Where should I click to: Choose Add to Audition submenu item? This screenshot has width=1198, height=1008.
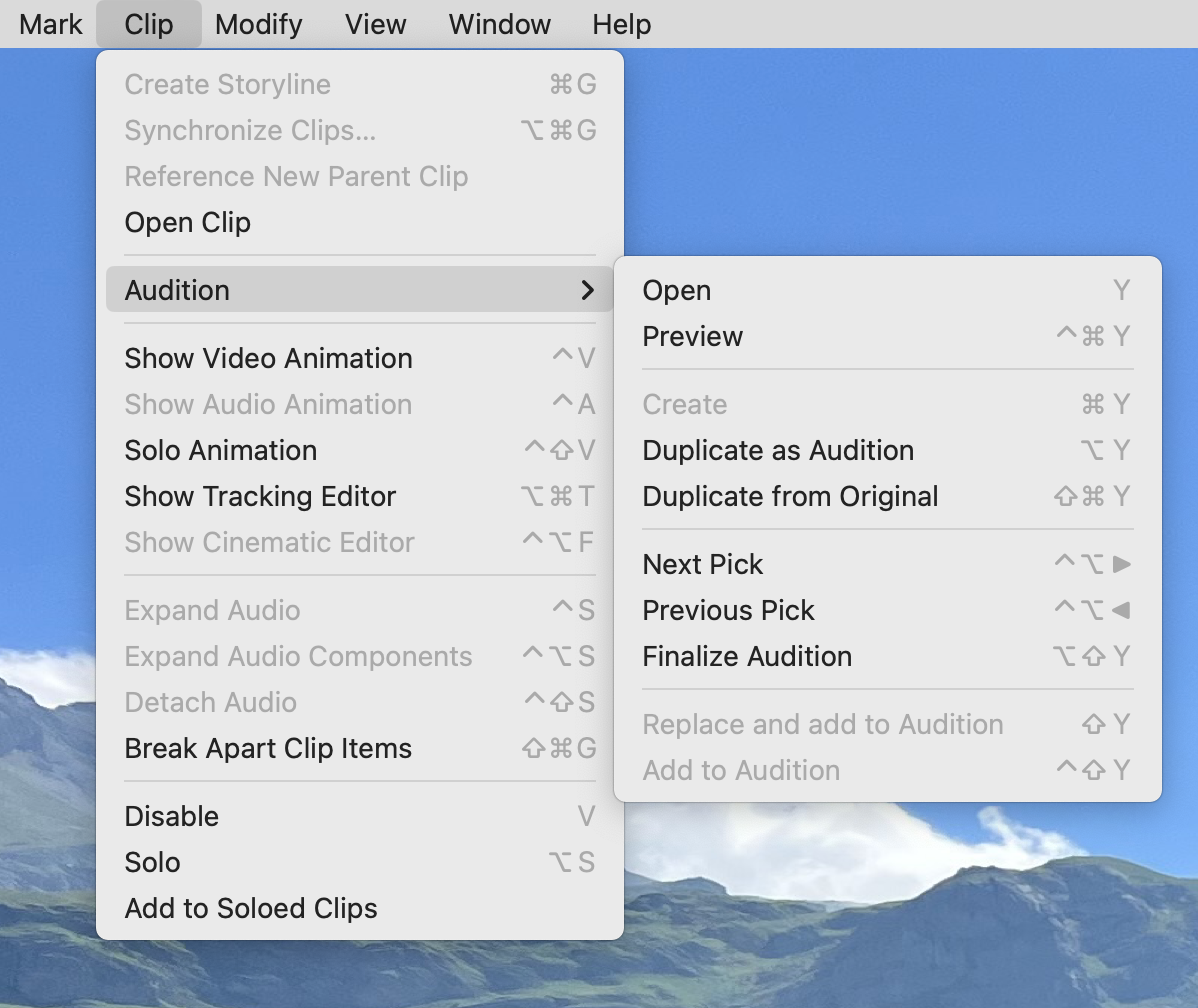coord(888,770)
